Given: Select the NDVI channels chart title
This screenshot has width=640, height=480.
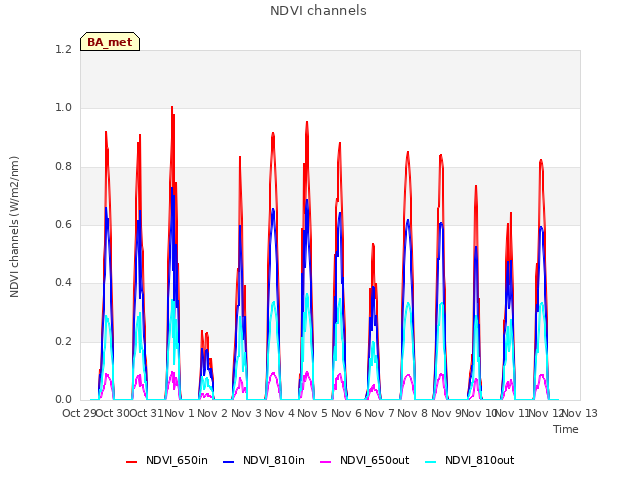Looking at the screenshot, I should [318, 11].
